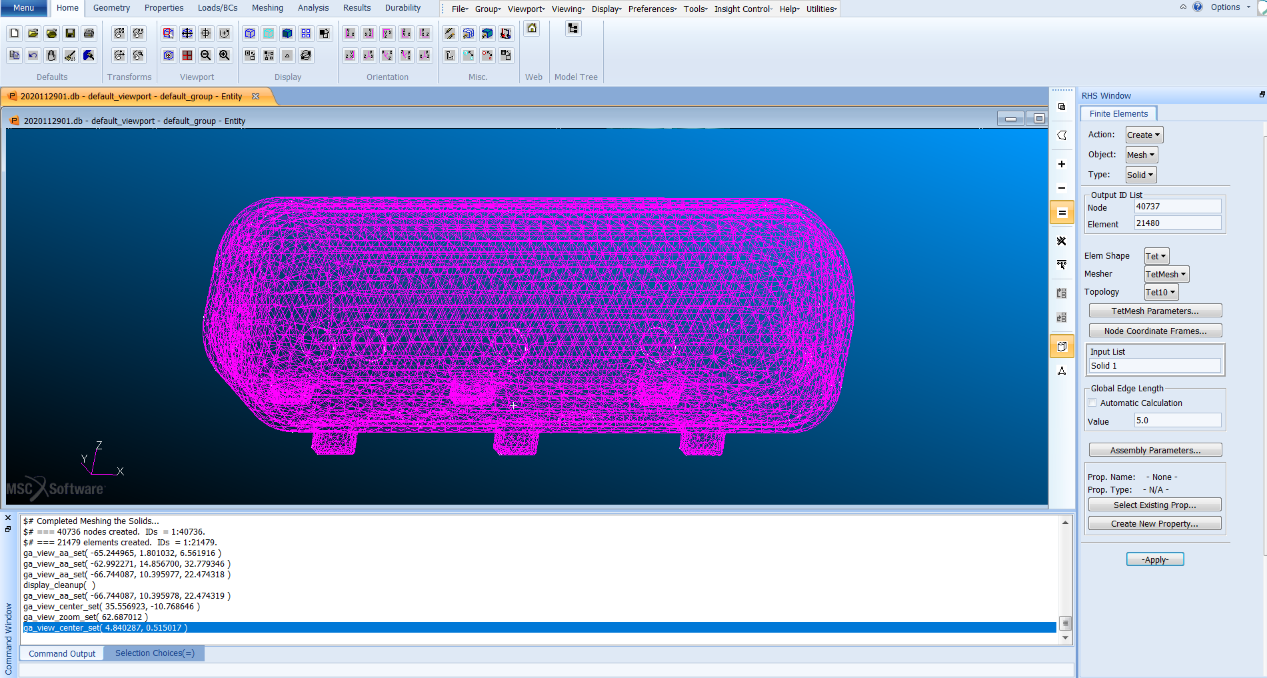Open the Viewing dropdown menu

pos(568,8)
